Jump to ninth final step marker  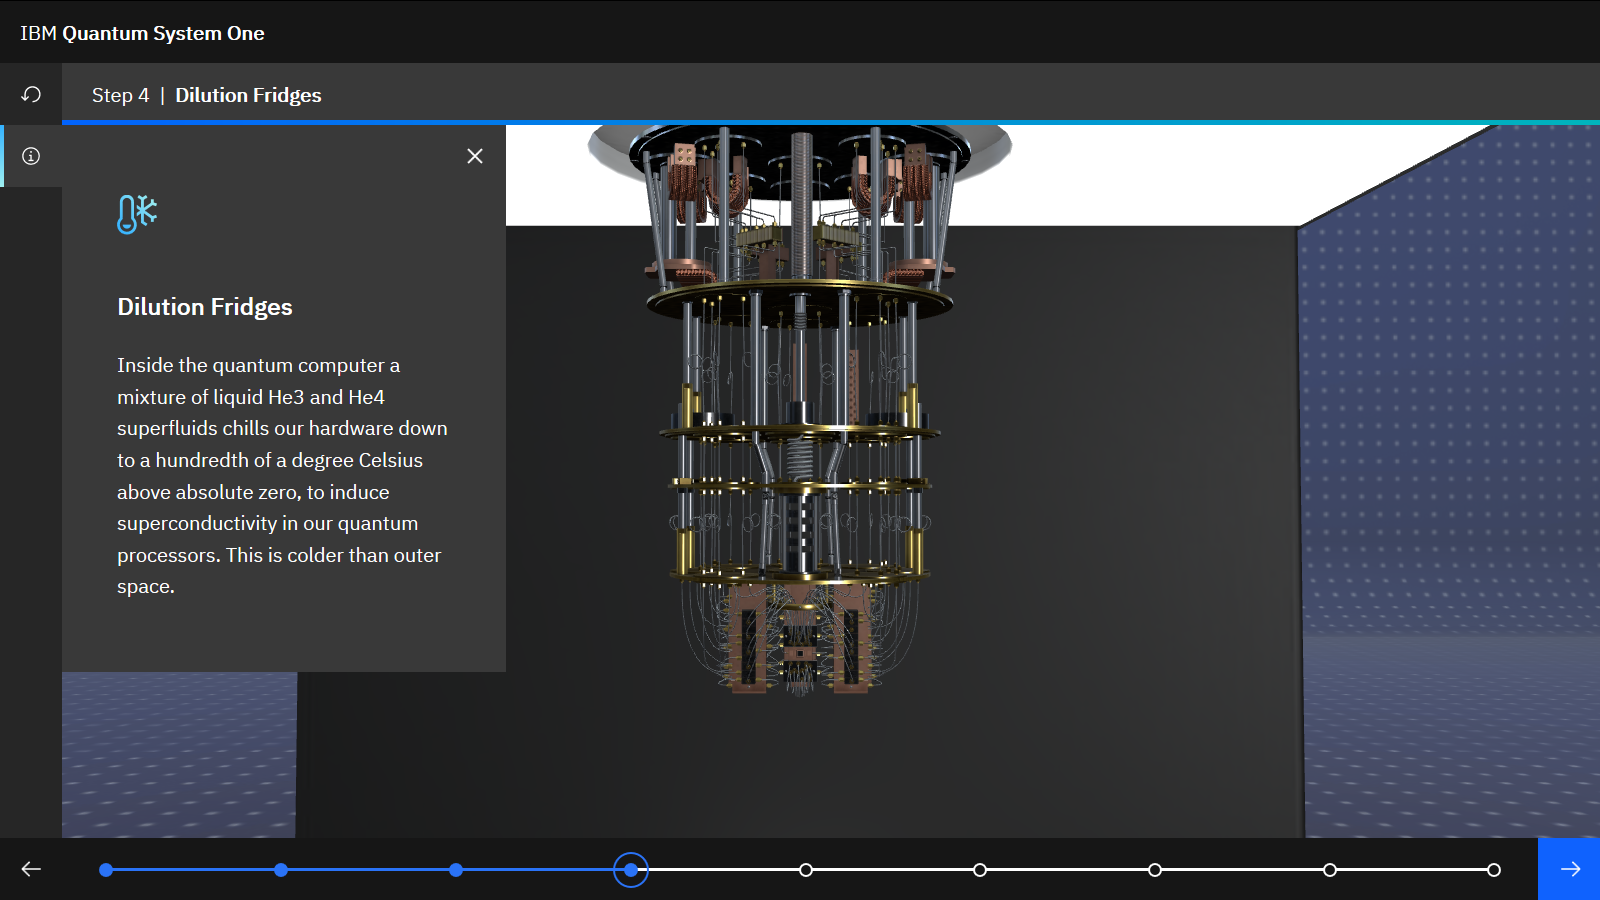pyautogui.click(x=1494, y=870)
